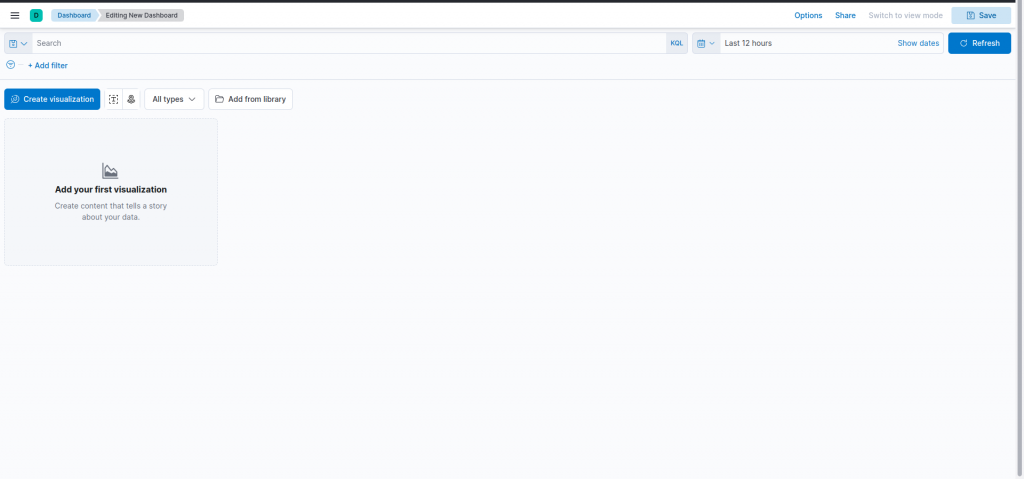Add a panel from library
Image resolution: width=1024 pixels, height=479 pixels.
pos(251,99)
